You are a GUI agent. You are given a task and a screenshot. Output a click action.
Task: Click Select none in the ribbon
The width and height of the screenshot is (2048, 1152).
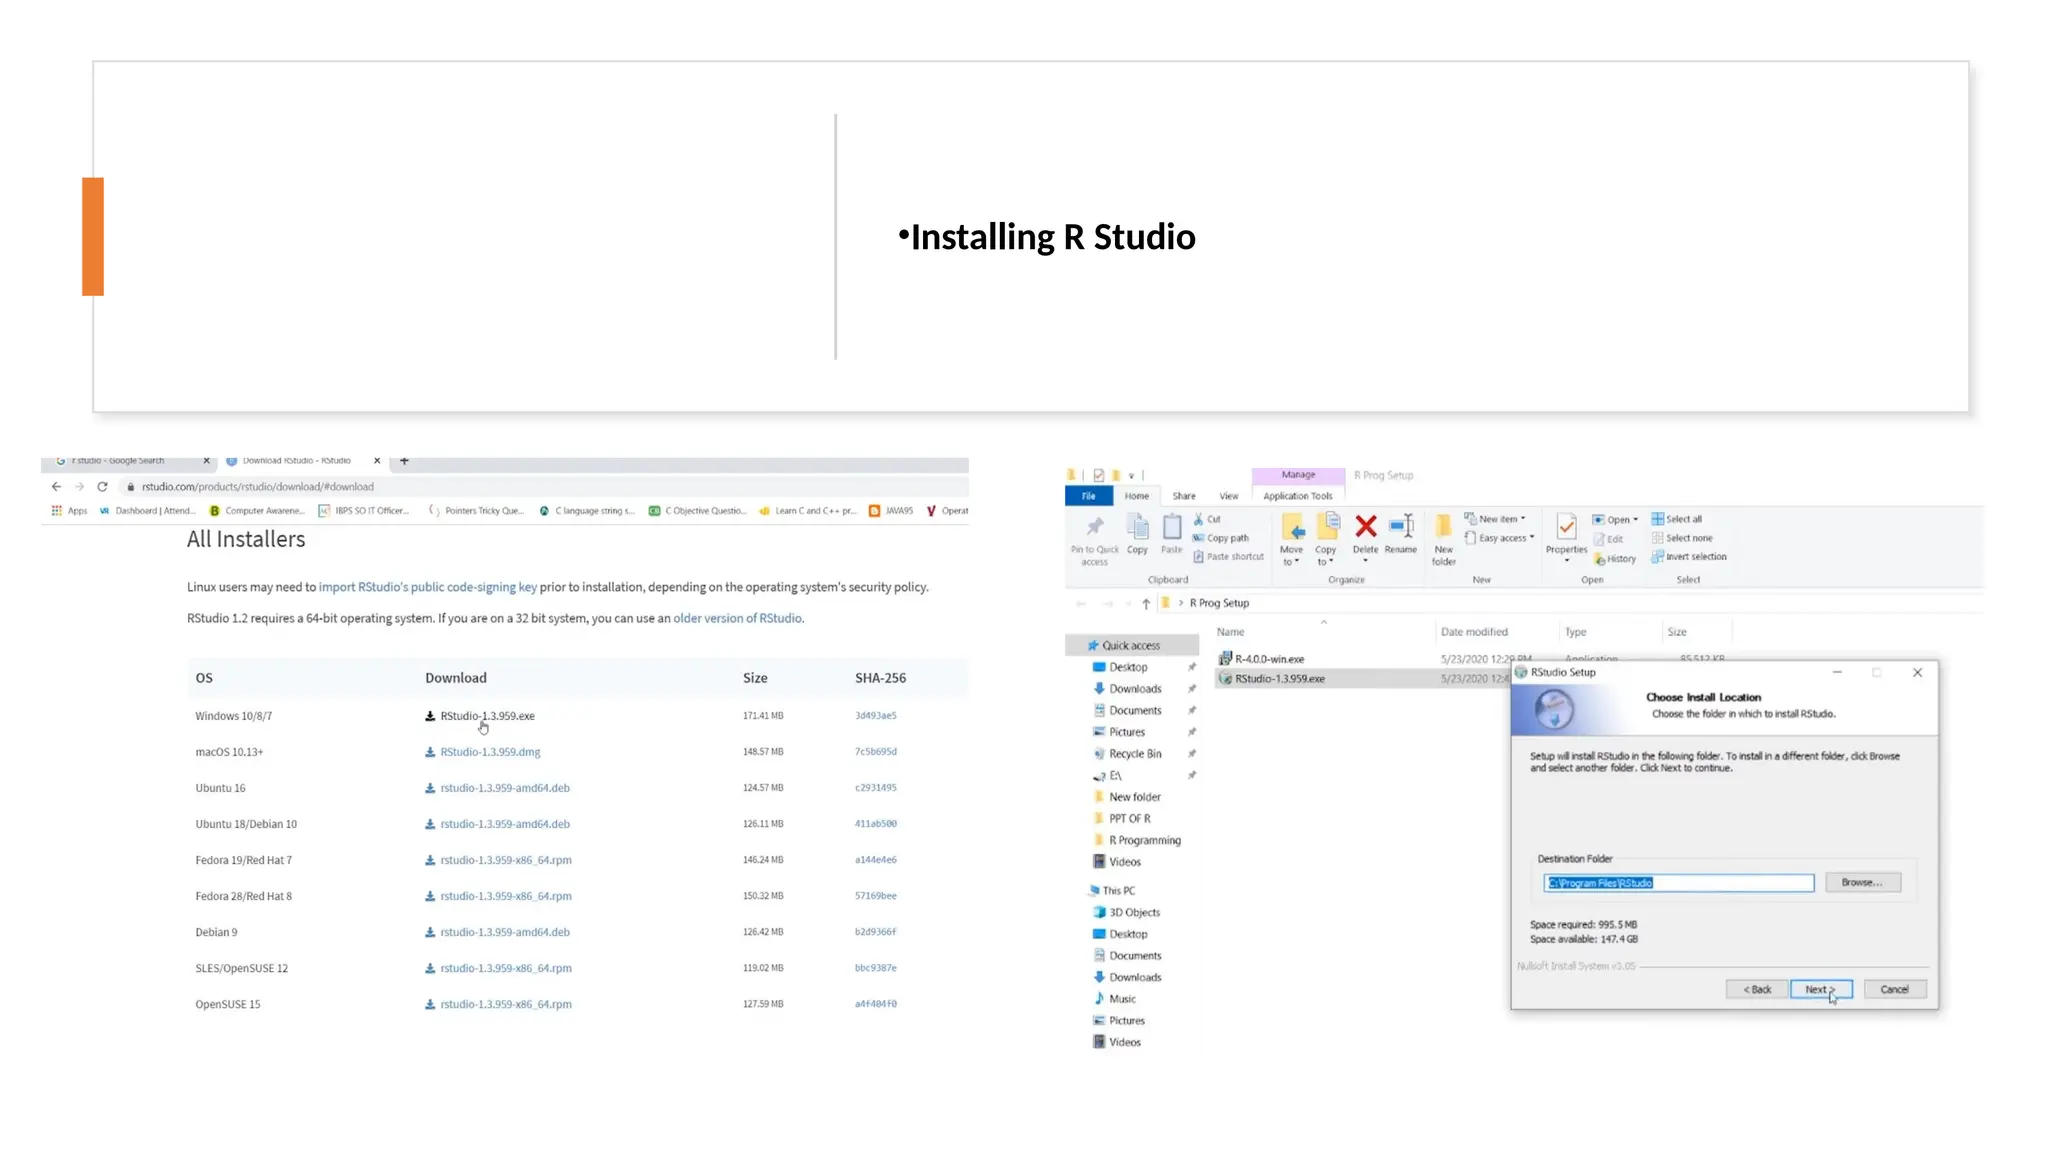coord(1682,538)
